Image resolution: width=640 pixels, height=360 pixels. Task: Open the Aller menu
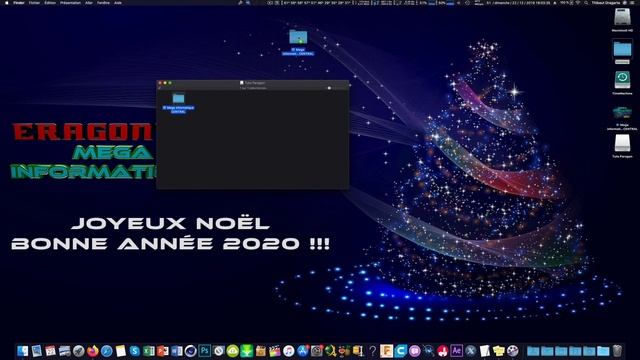tap(89, 2)
